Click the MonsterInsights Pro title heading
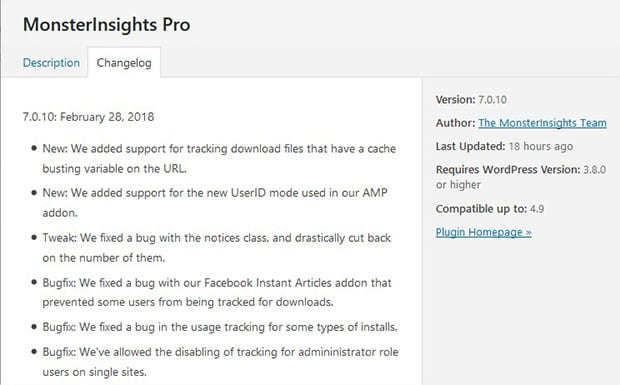Image resolution: width=620 pixels, height=385 pixels. (x=106, y=25)
